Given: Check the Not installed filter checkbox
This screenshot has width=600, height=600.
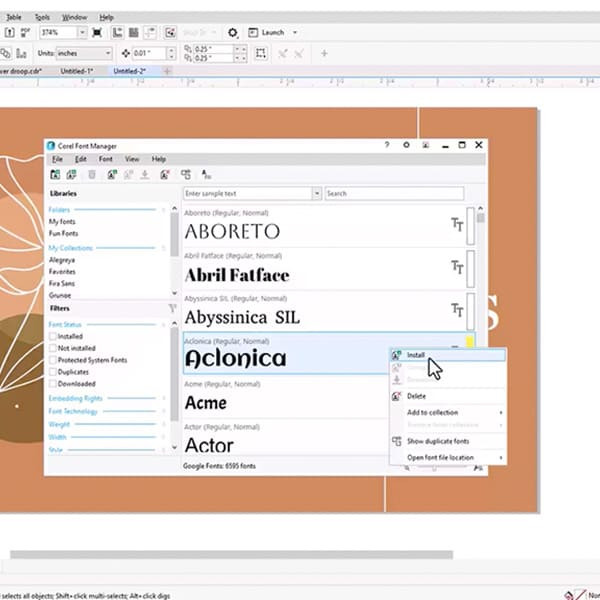Looking at the screenshot, I should click(x=53, y=348).
